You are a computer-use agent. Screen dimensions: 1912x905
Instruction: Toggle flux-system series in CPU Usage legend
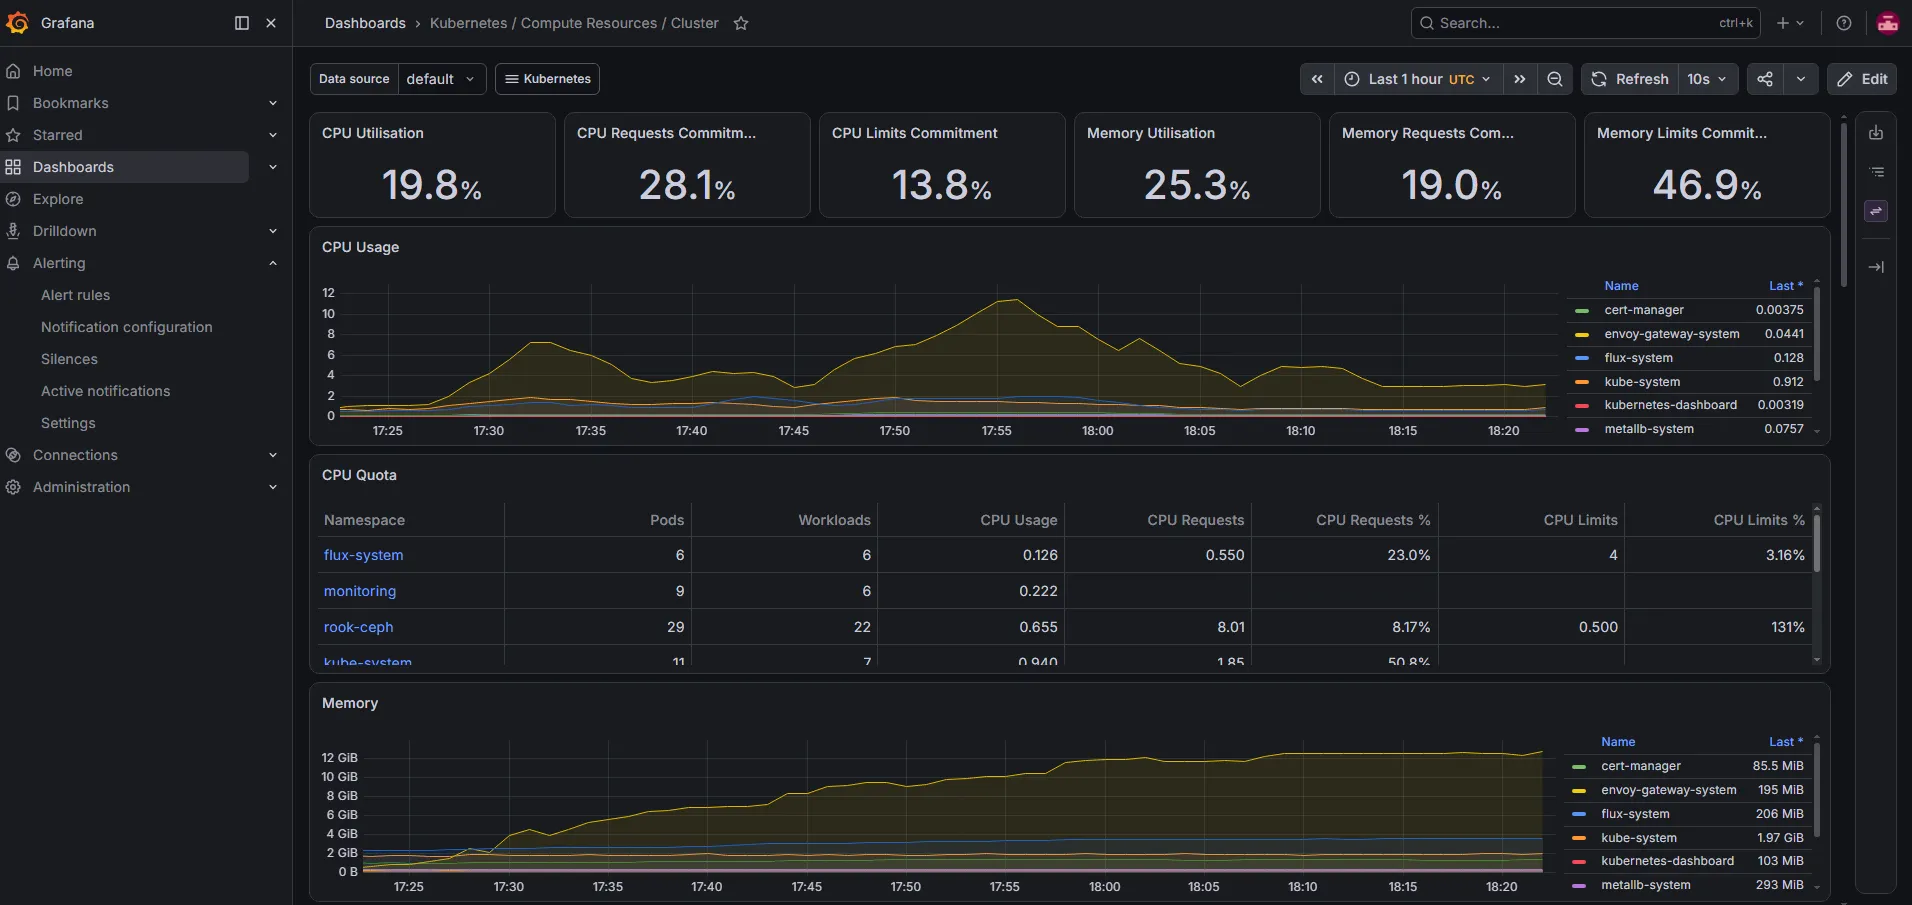pos(1638,358)
